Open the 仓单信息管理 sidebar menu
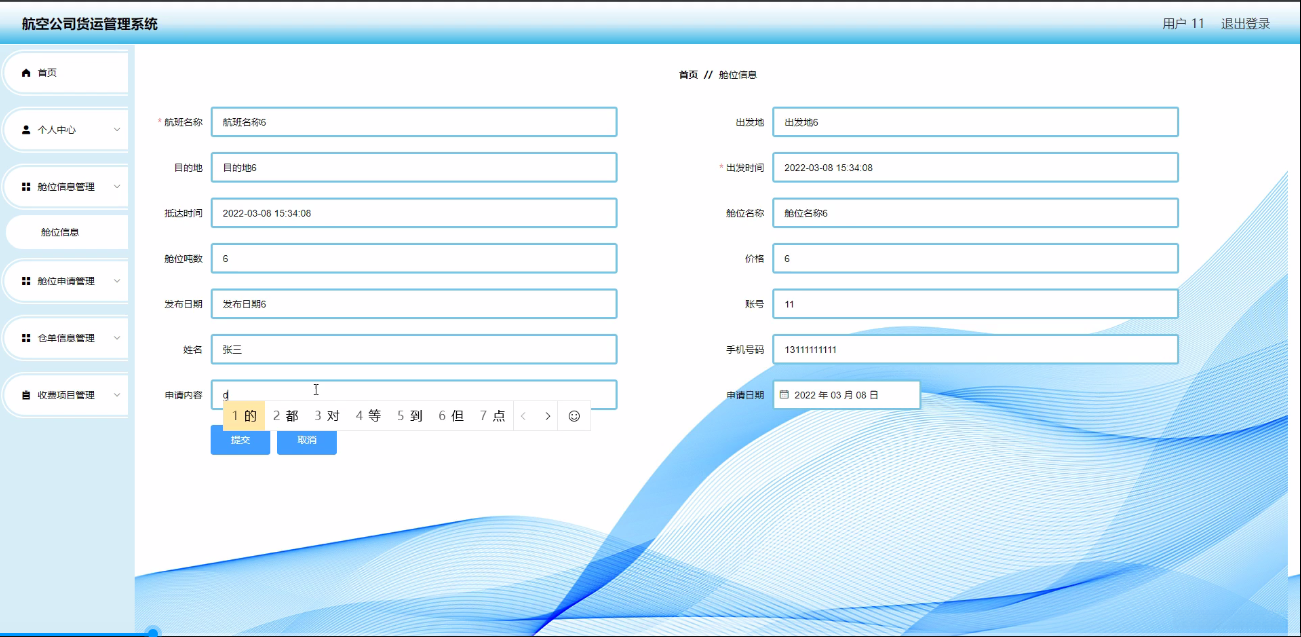The width and height of the screenshot is (1301, 637). [x=66, y=338]
